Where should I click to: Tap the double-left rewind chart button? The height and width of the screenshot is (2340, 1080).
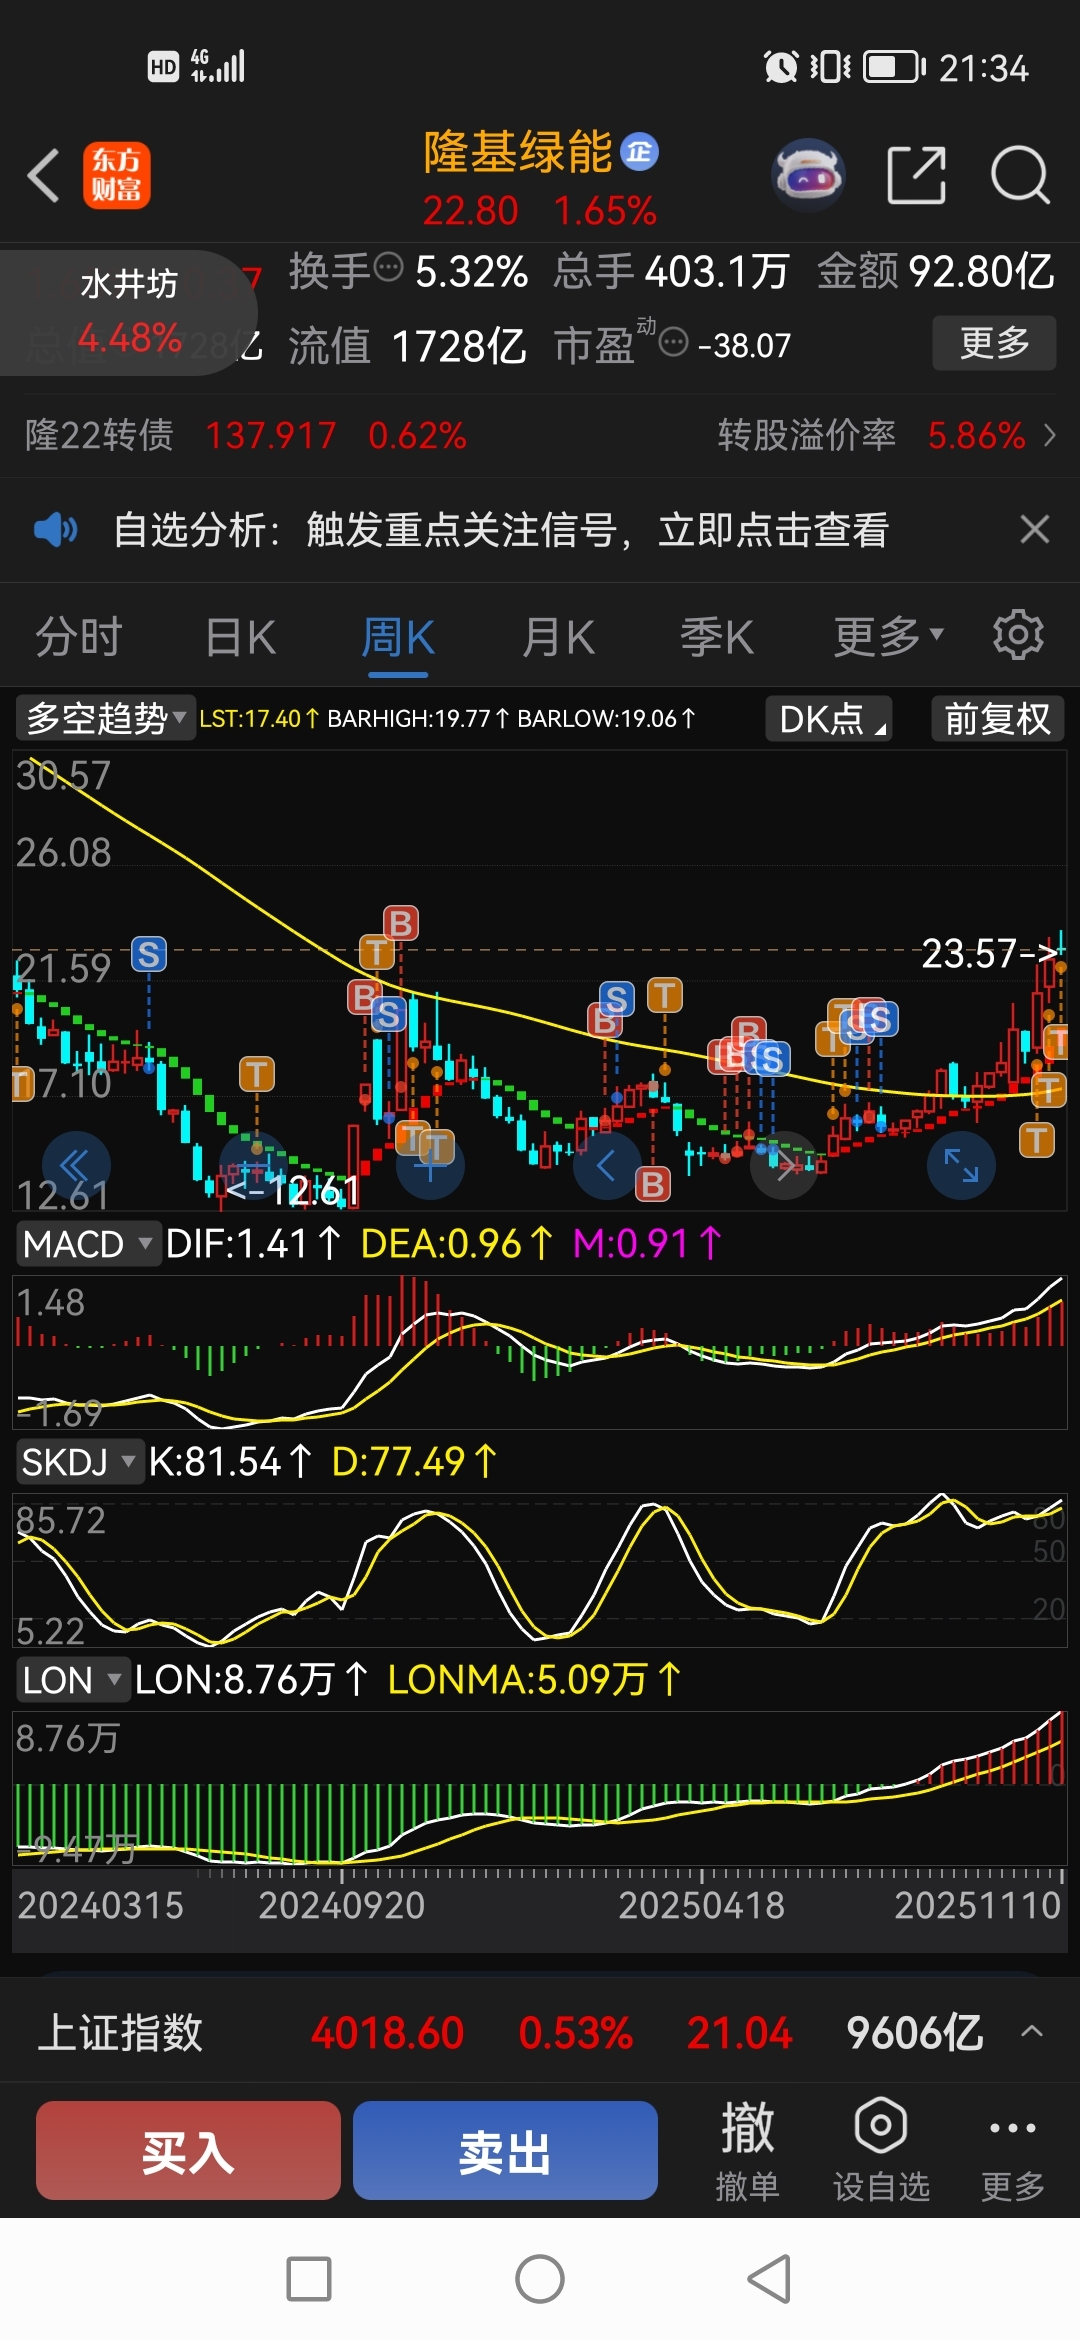click(76, 1165)
